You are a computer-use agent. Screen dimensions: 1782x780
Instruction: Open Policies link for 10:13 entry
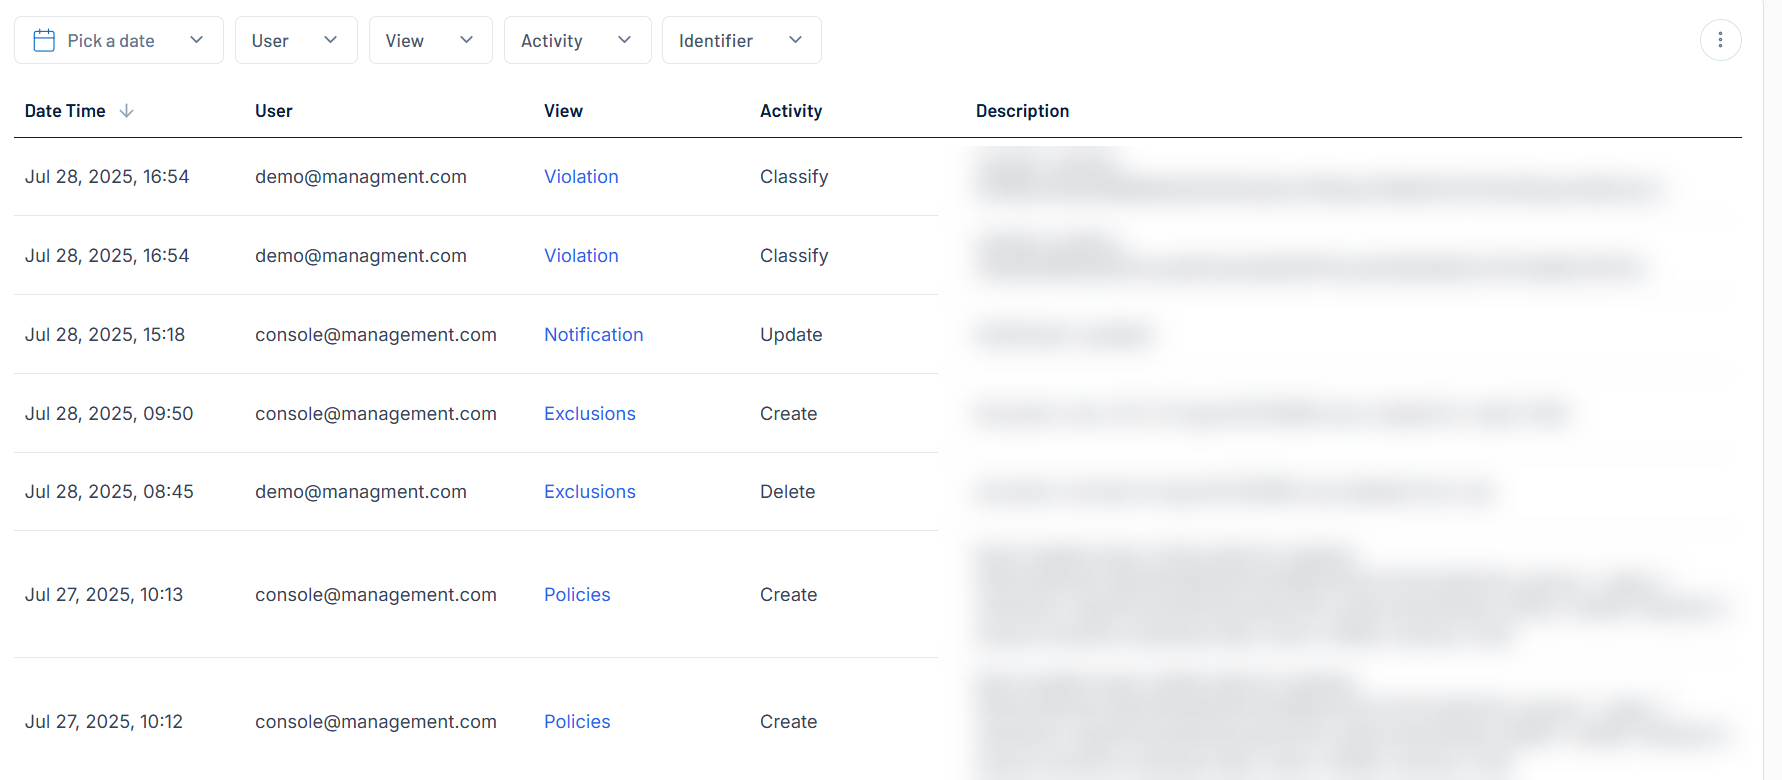(577, 595)
